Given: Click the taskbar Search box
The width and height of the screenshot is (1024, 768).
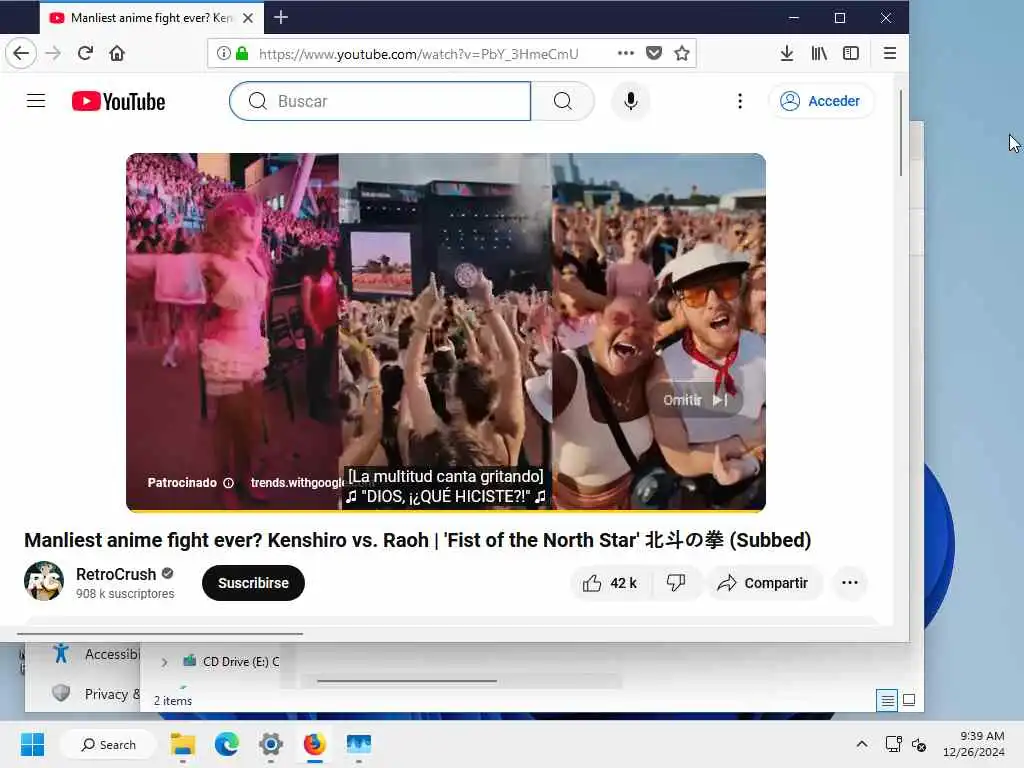Looking at the screenshot, I should pos(108,744).
